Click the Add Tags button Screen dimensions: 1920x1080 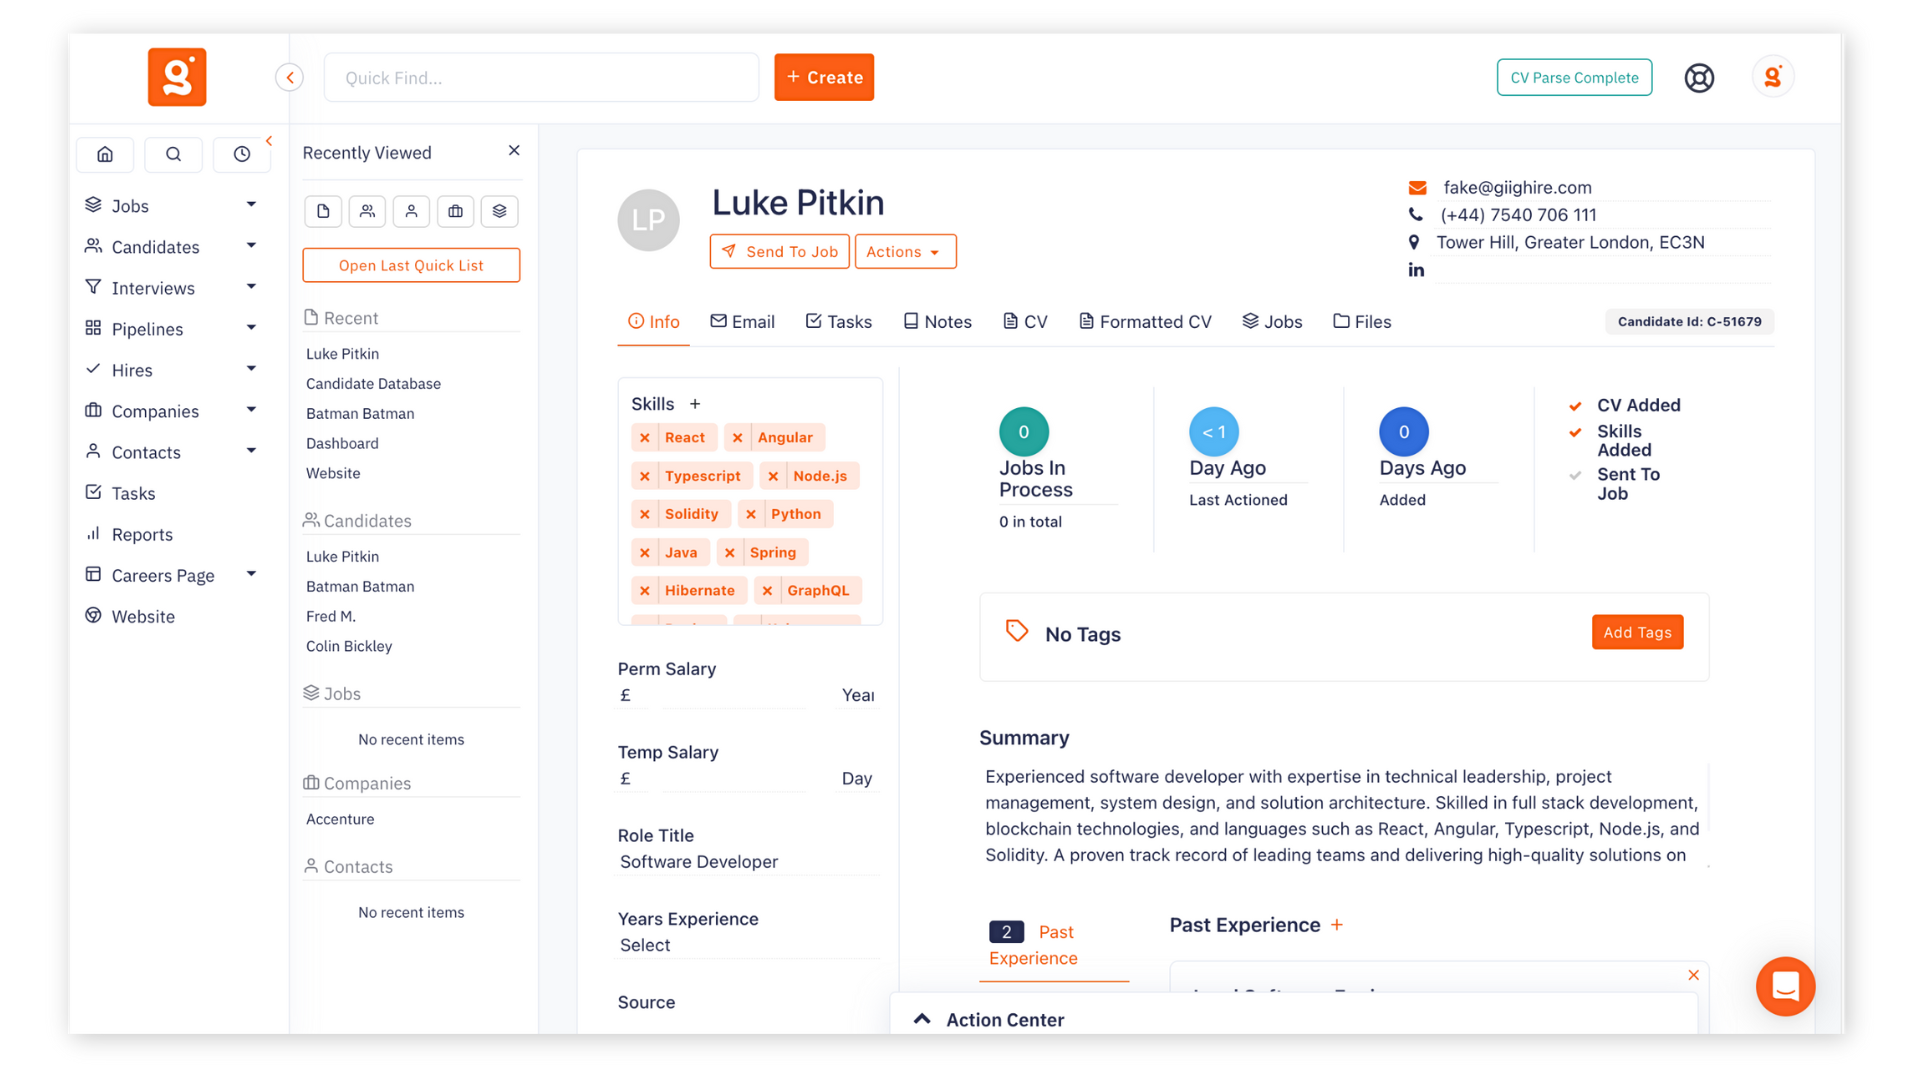1637,632
